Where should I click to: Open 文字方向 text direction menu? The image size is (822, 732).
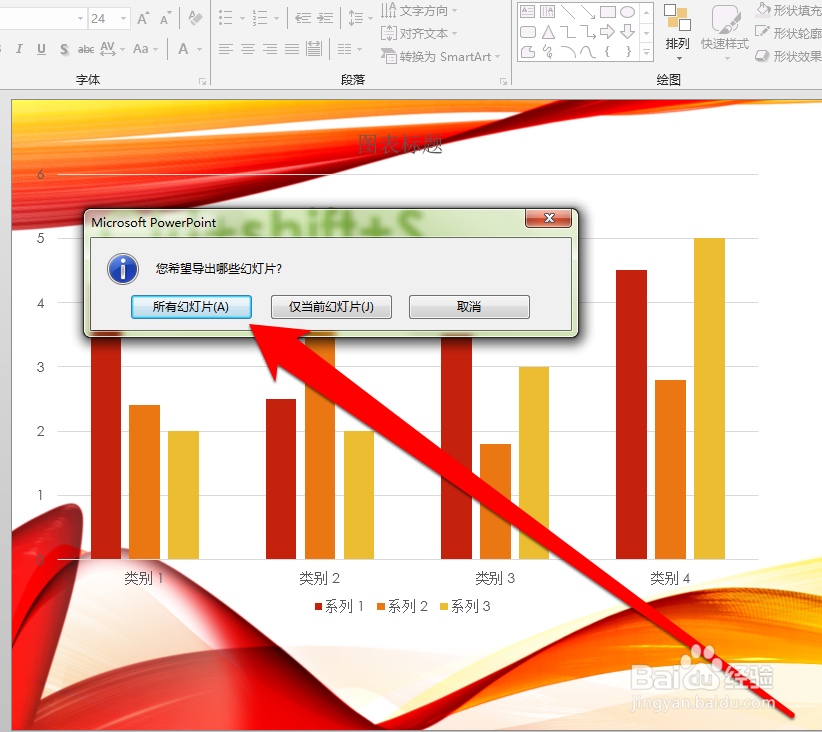tap(419, 10)
